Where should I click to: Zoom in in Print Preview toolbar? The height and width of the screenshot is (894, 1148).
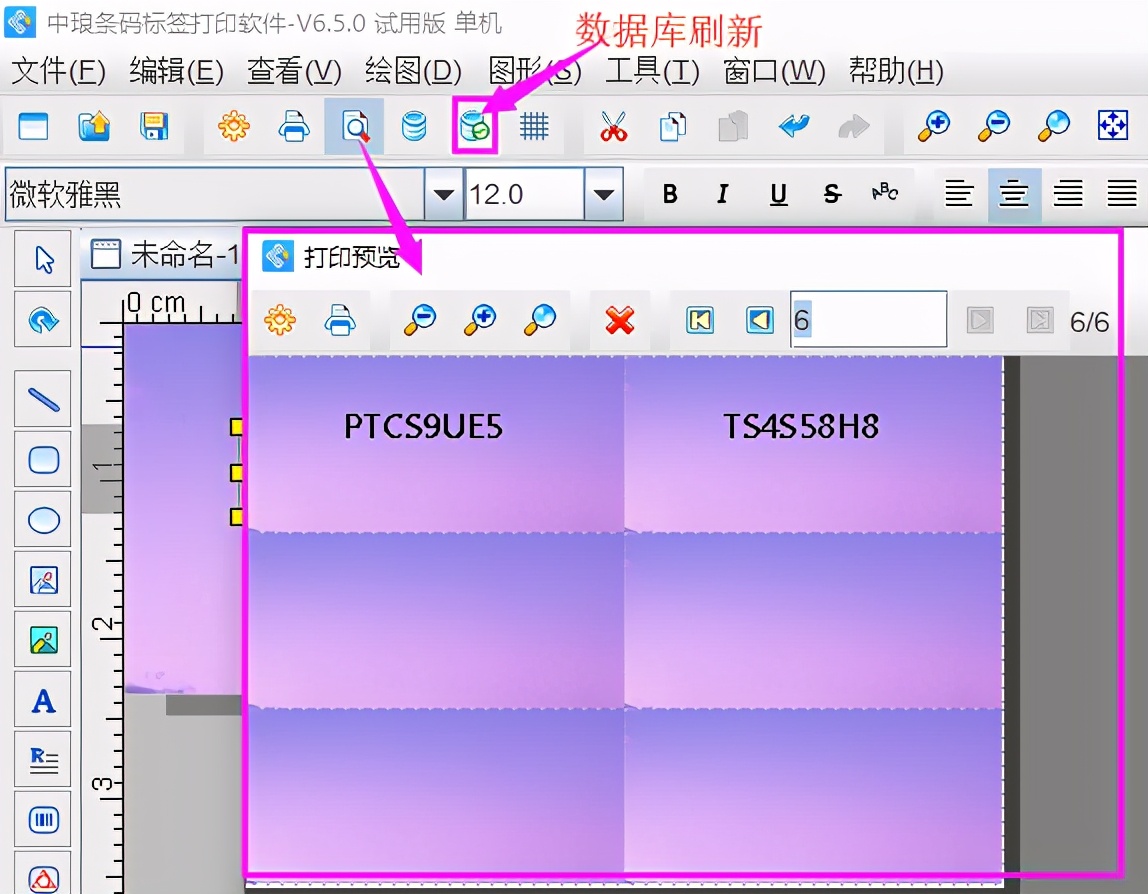[480, 320]
